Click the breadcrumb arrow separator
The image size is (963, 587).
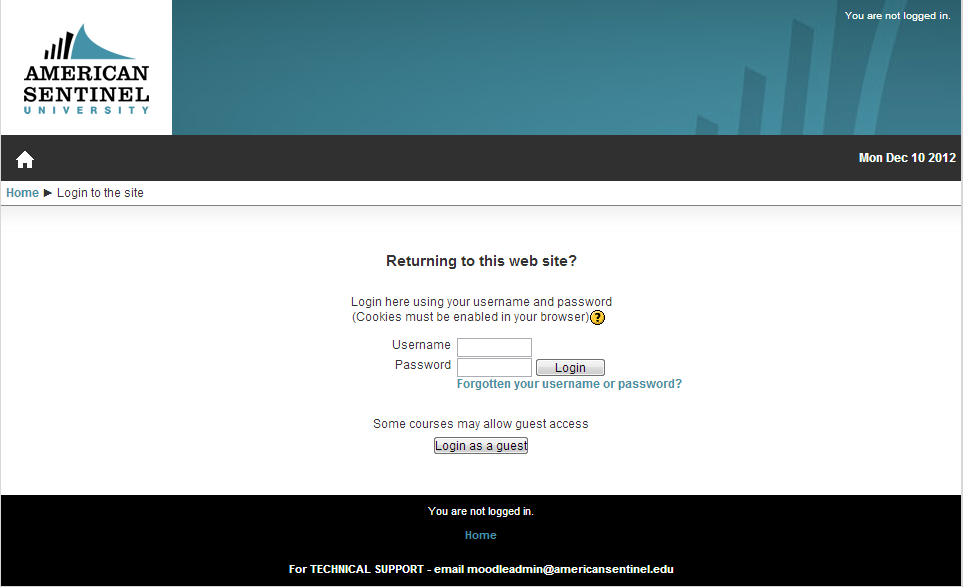(x=48, y=193)
